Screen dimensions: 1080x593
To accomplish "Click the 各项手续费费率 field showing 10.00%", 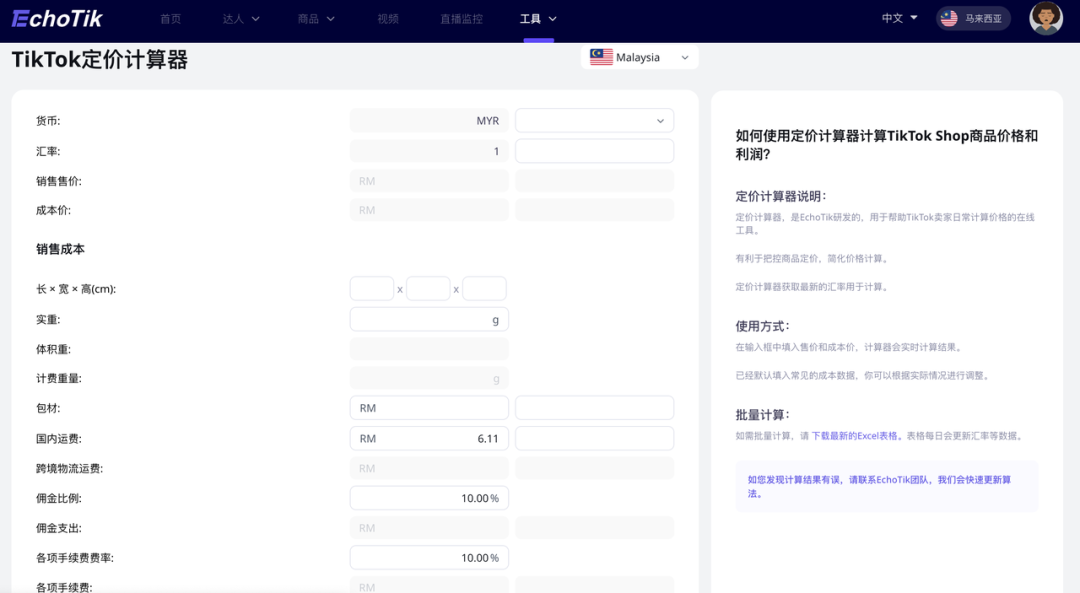I will coord(429,558).
